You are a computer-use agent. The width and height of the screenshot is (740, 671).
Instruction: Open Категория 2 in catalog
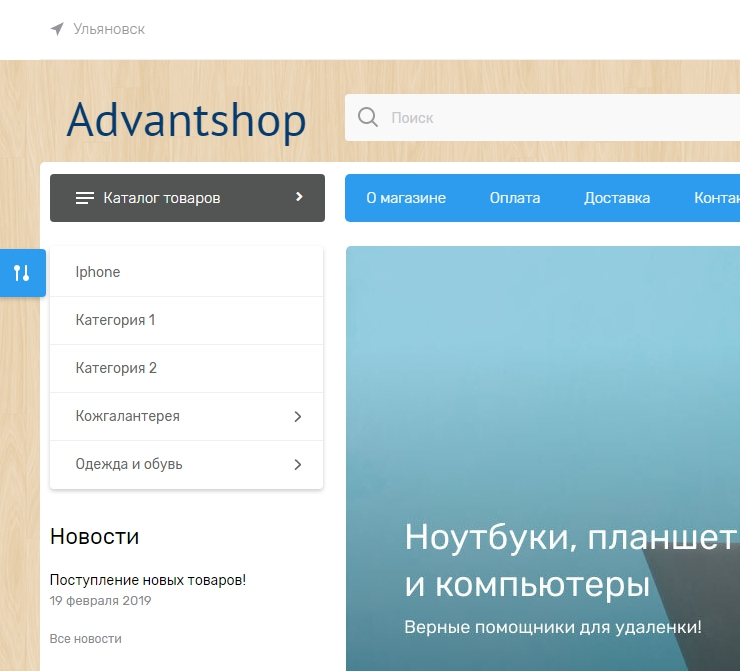pyautogui.click(x=116, y=368)
